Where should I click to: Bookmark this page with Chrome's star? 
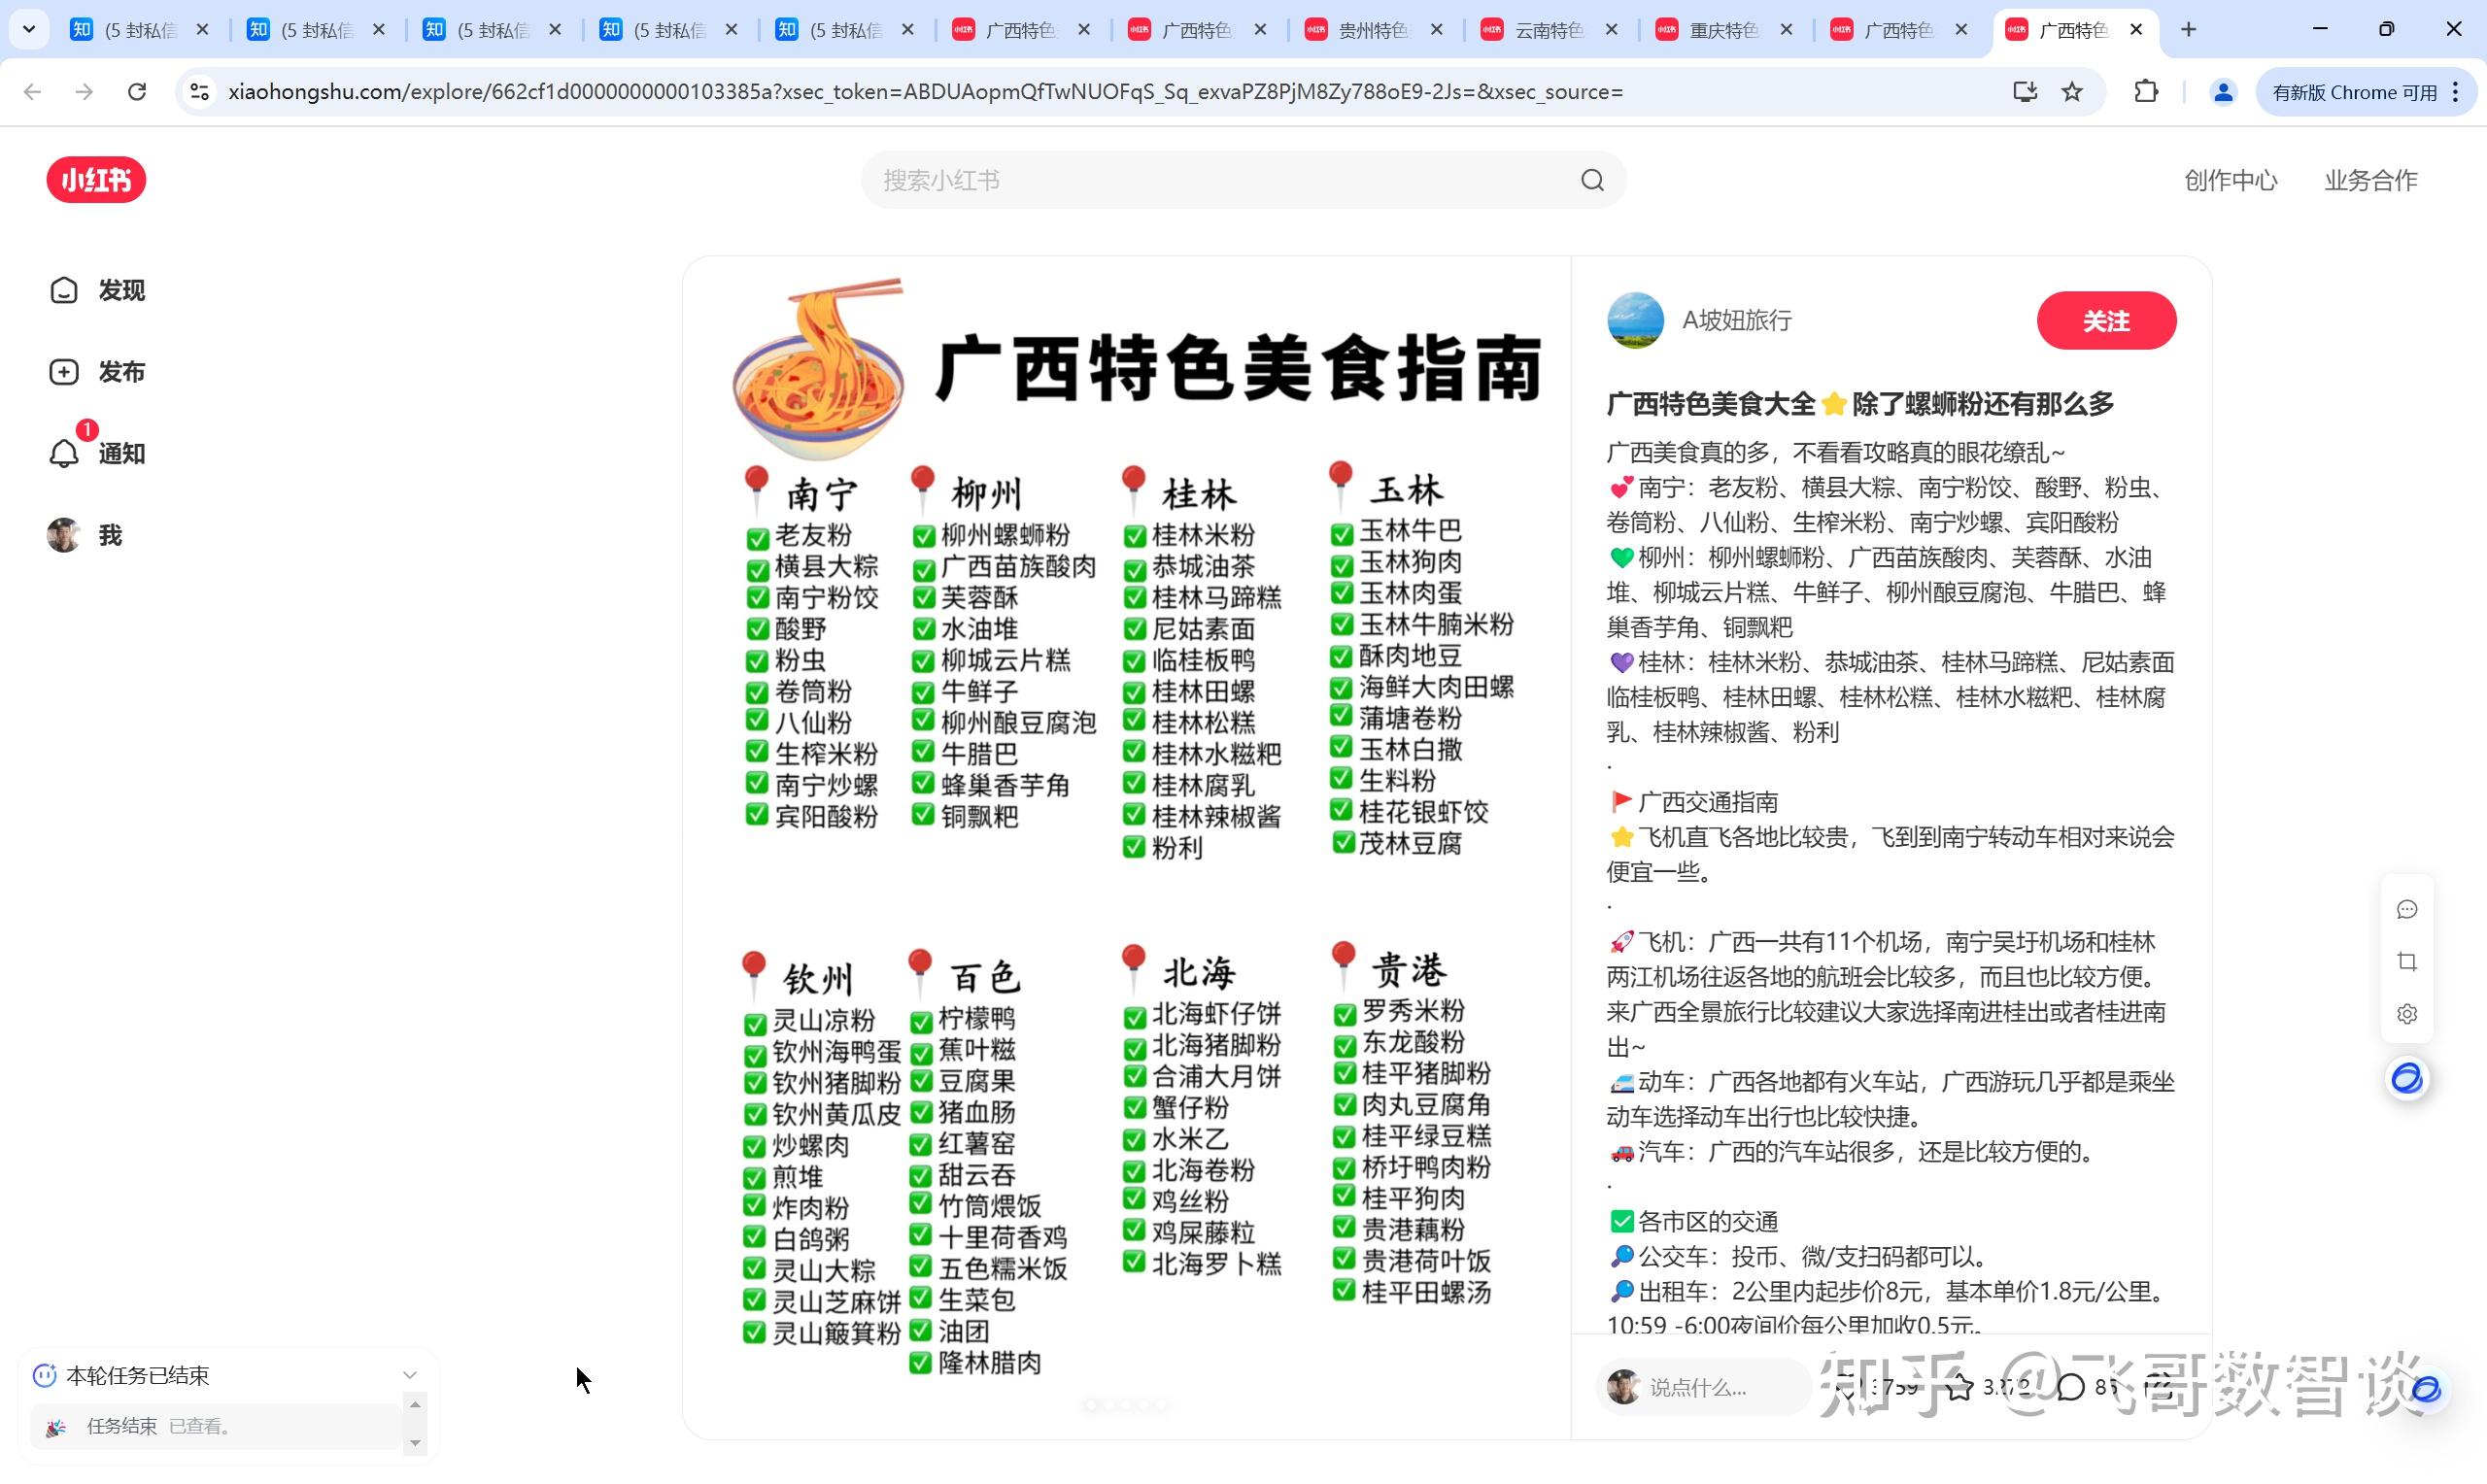tap(2072, 92)
